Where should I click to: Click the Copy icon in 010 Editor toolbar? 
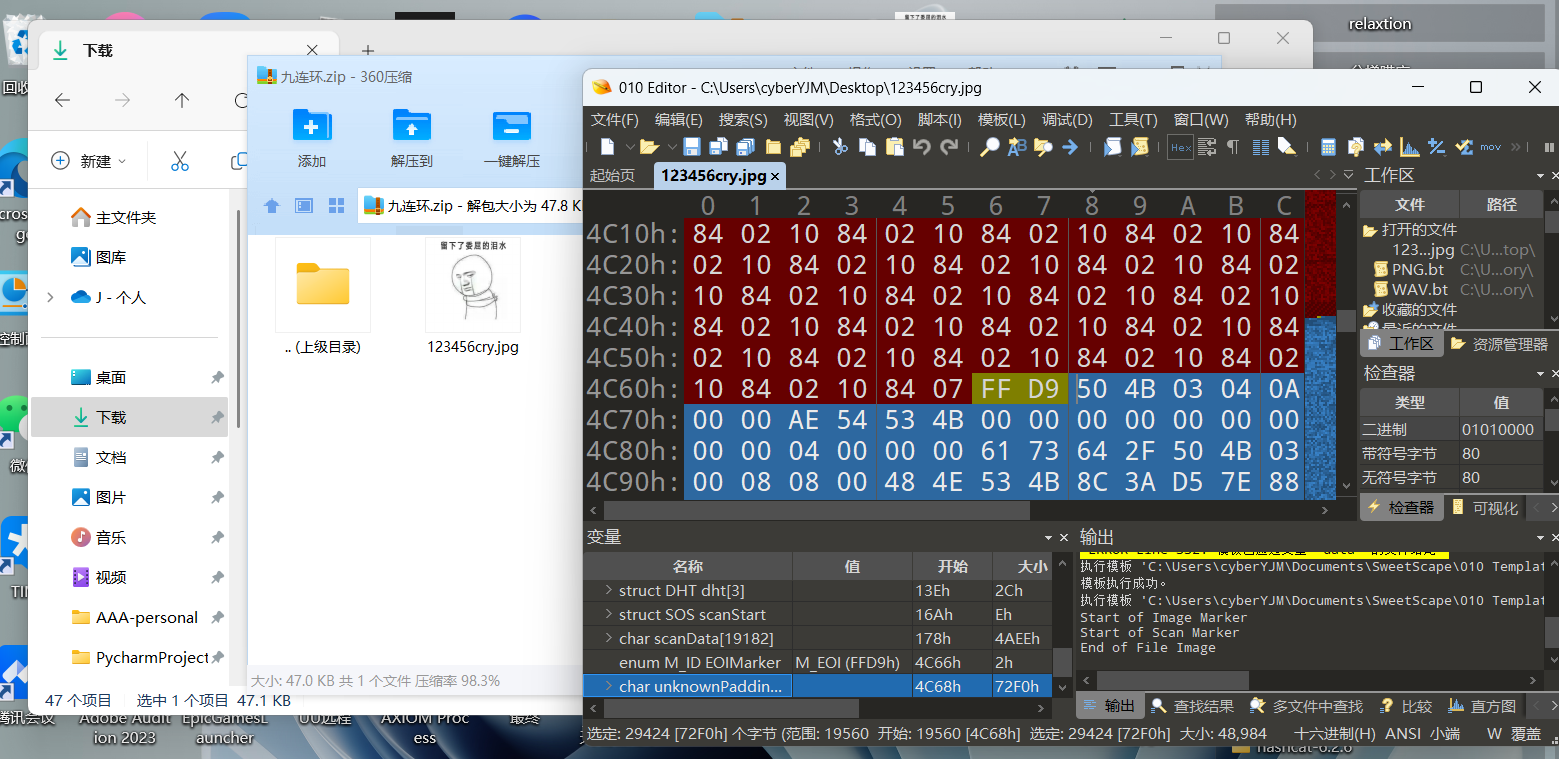(x=867, y=147)
